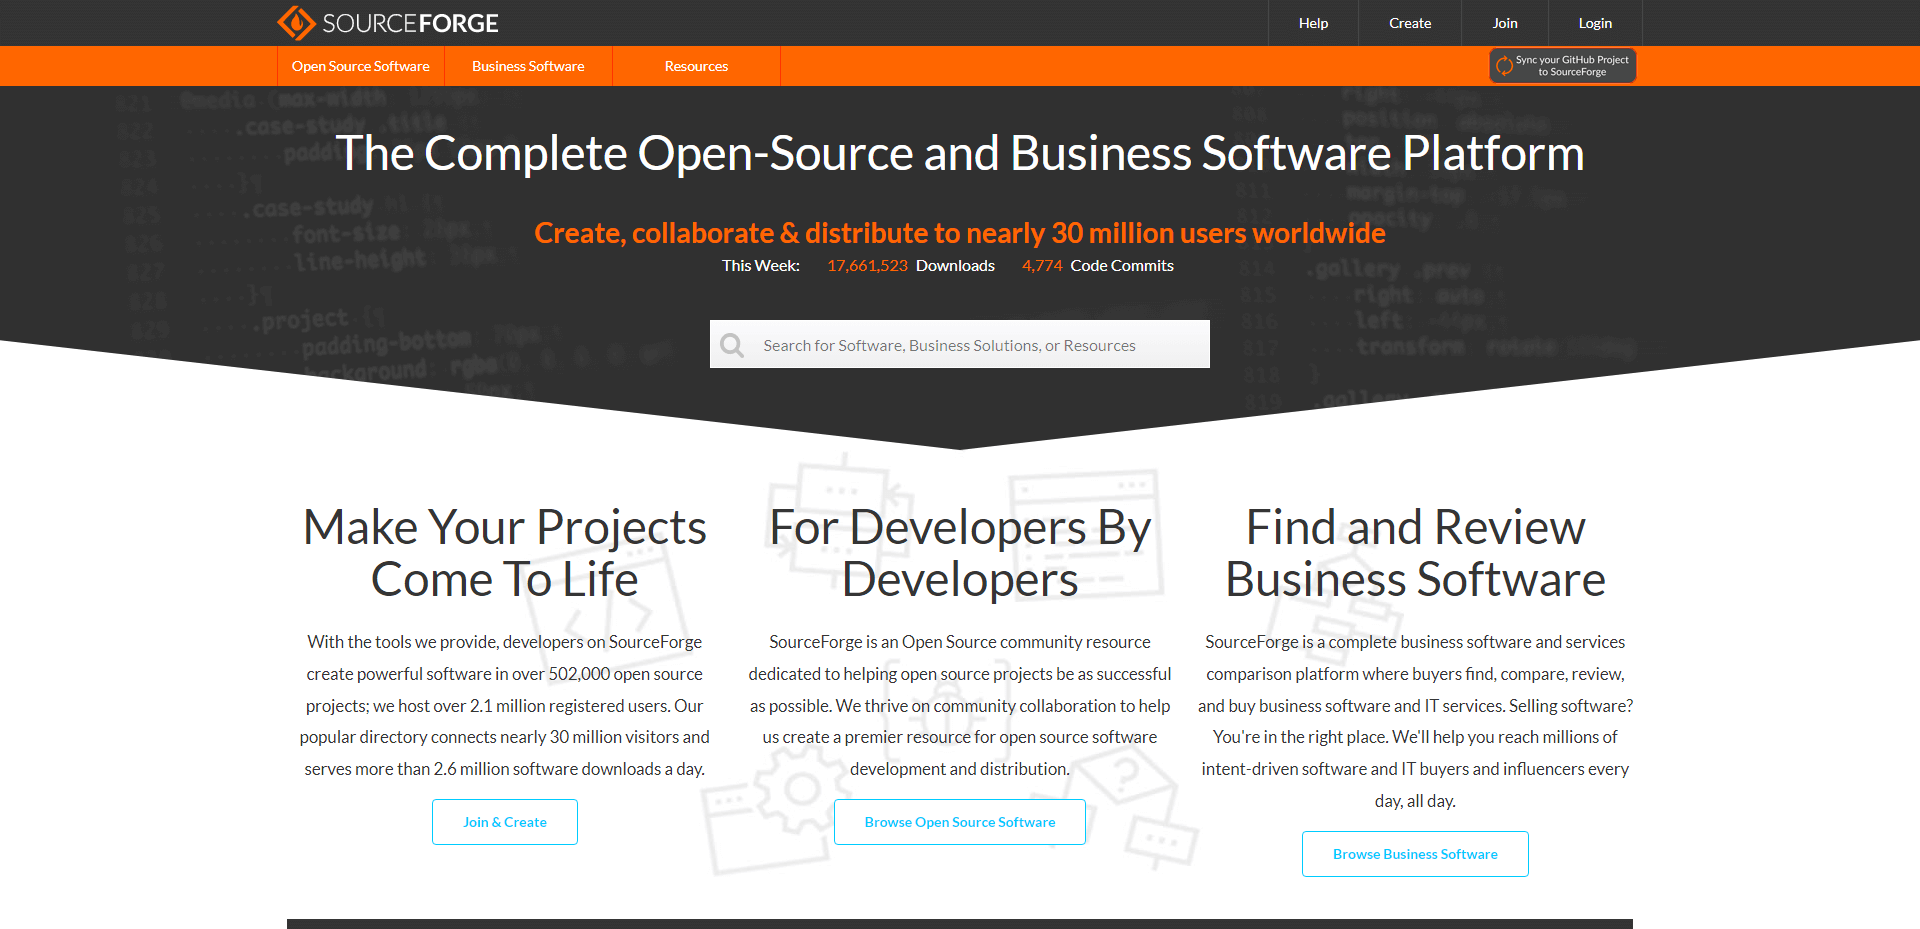
Task: Click the For Developers By Developers heading
Action: coord(960,553)
